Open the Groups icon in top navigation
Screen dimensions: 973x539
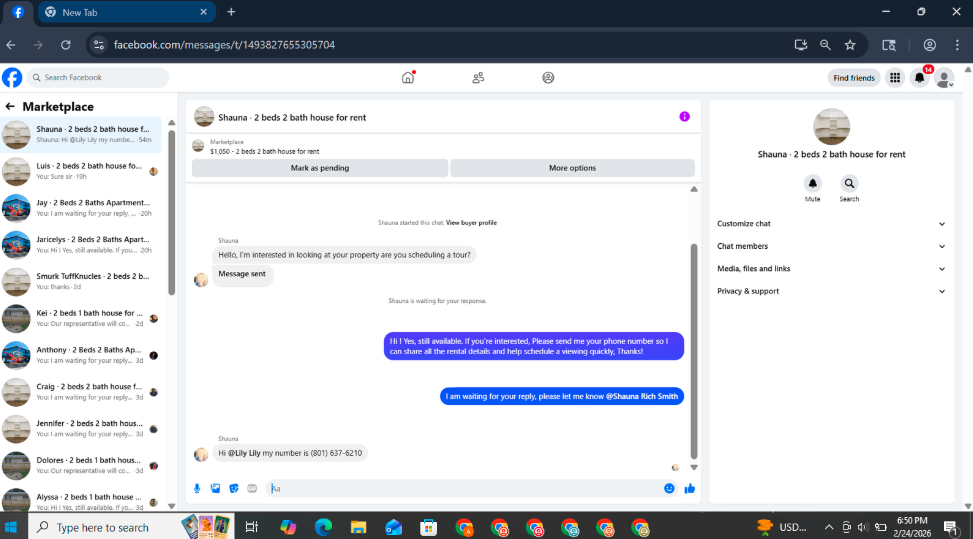[548, 78]
